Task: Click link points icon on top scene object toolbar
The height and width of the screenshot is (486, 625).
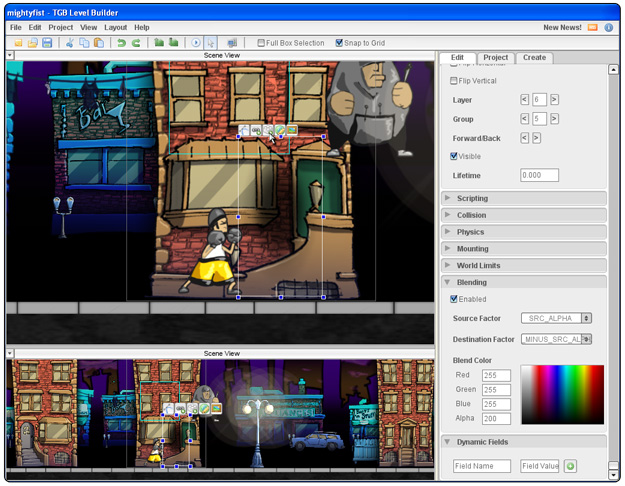Action: [256, 130]
